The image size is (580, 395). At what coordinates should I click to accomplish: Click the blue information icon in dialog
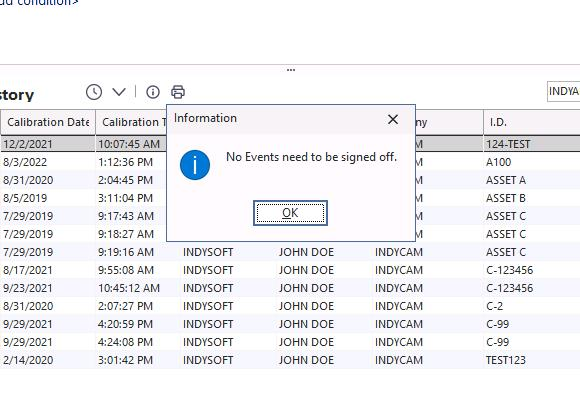pyautogui.click(x=195, y=165)
